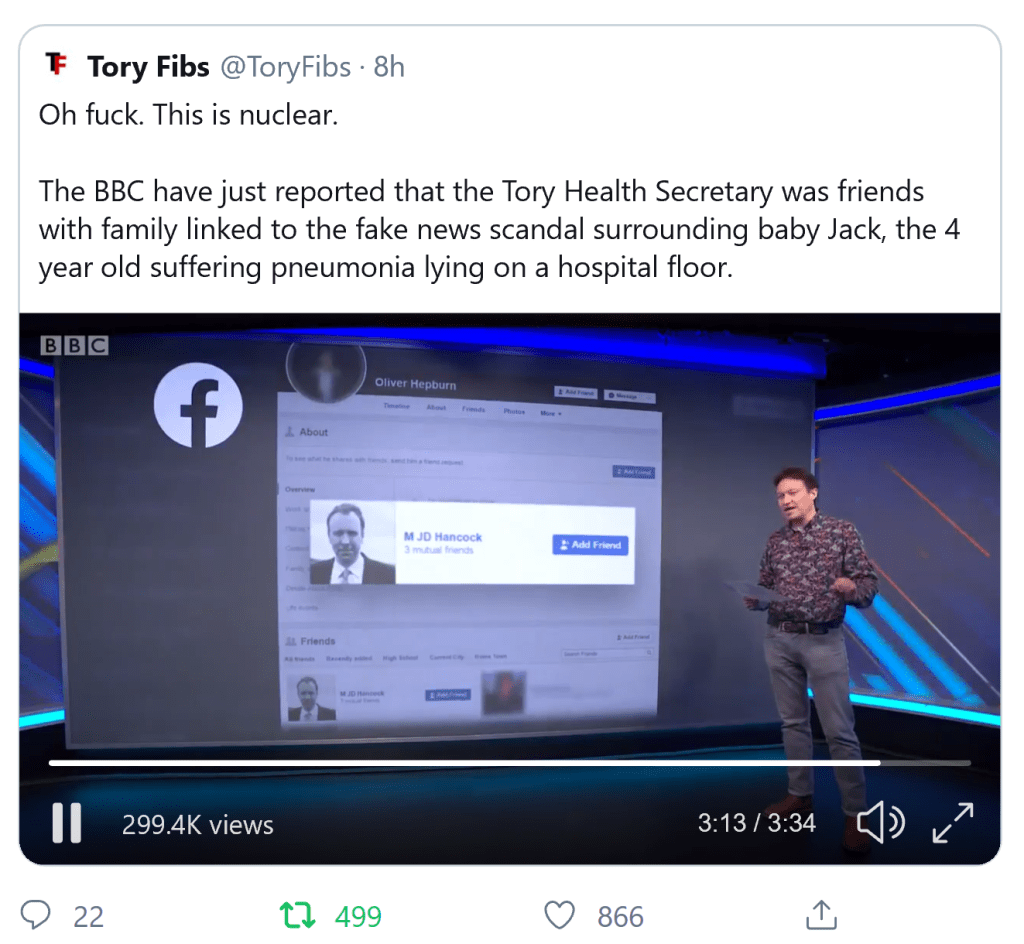Click the 299.4K views counter
Screen dimensions: 1024x944
(x=197, y=825)
